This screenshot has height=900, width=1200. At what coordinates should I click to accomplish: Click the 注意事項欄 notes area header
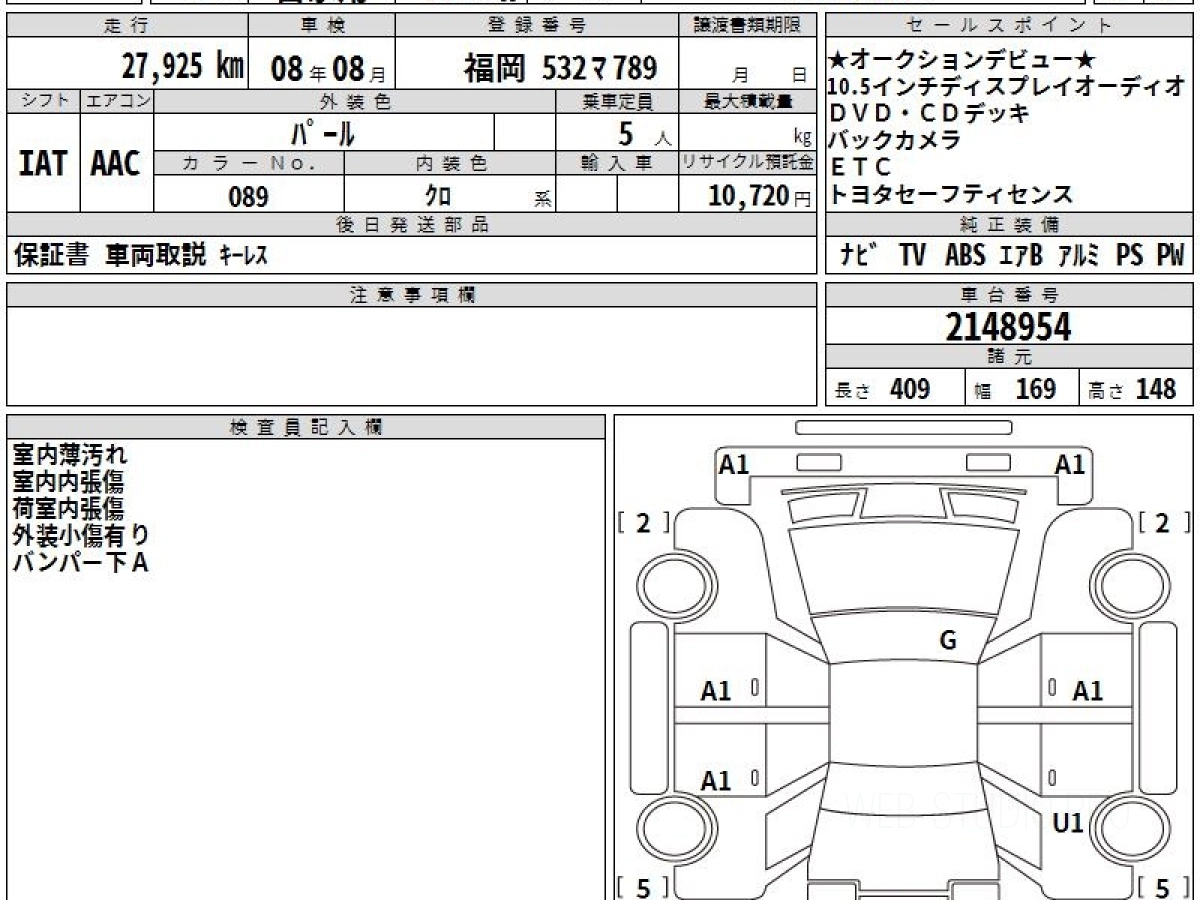click(411, 295)
